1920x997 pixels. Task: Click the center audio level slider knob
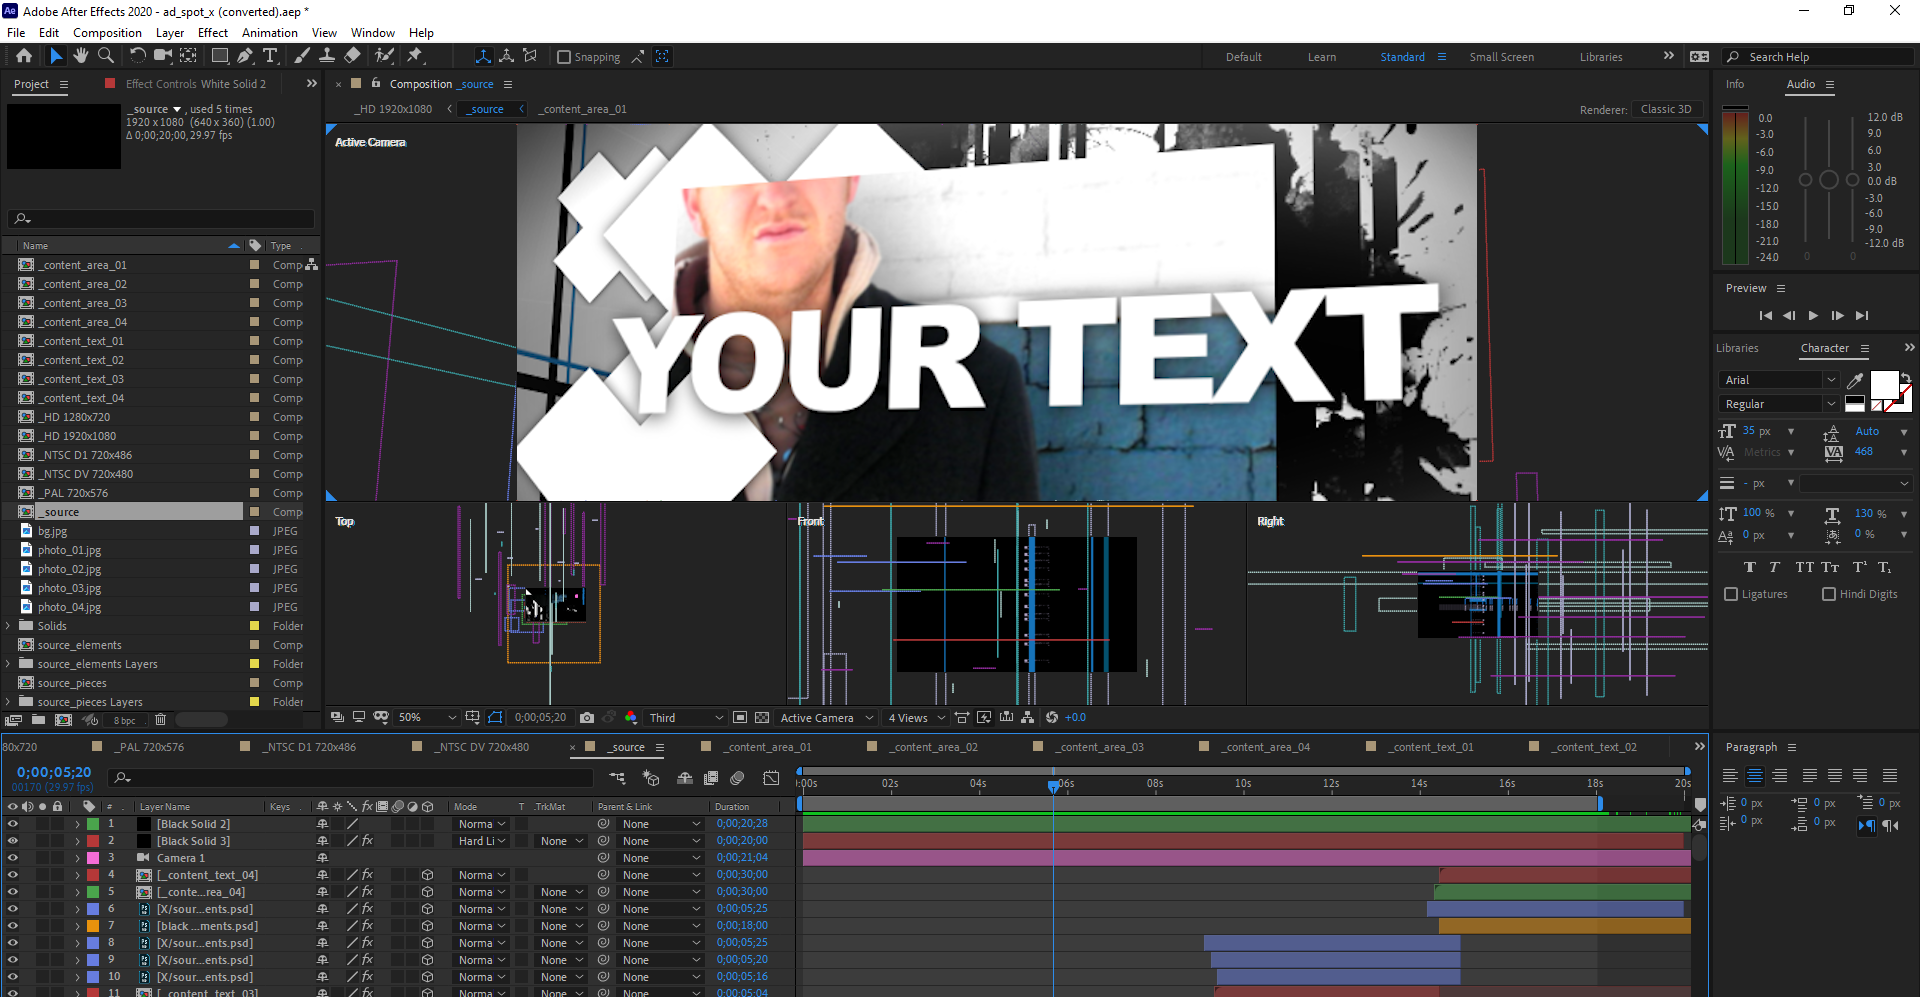pos(1829,180)
